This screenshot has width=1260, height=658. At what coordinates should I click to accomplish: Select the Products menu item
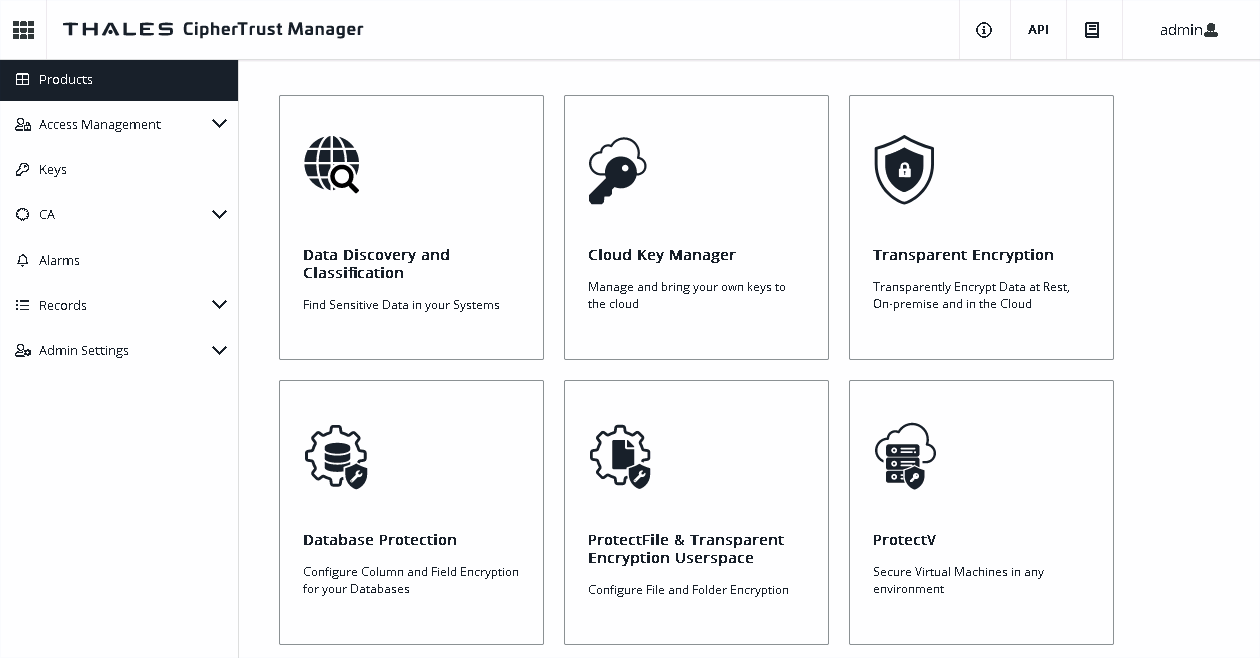(x=64, y=79)
